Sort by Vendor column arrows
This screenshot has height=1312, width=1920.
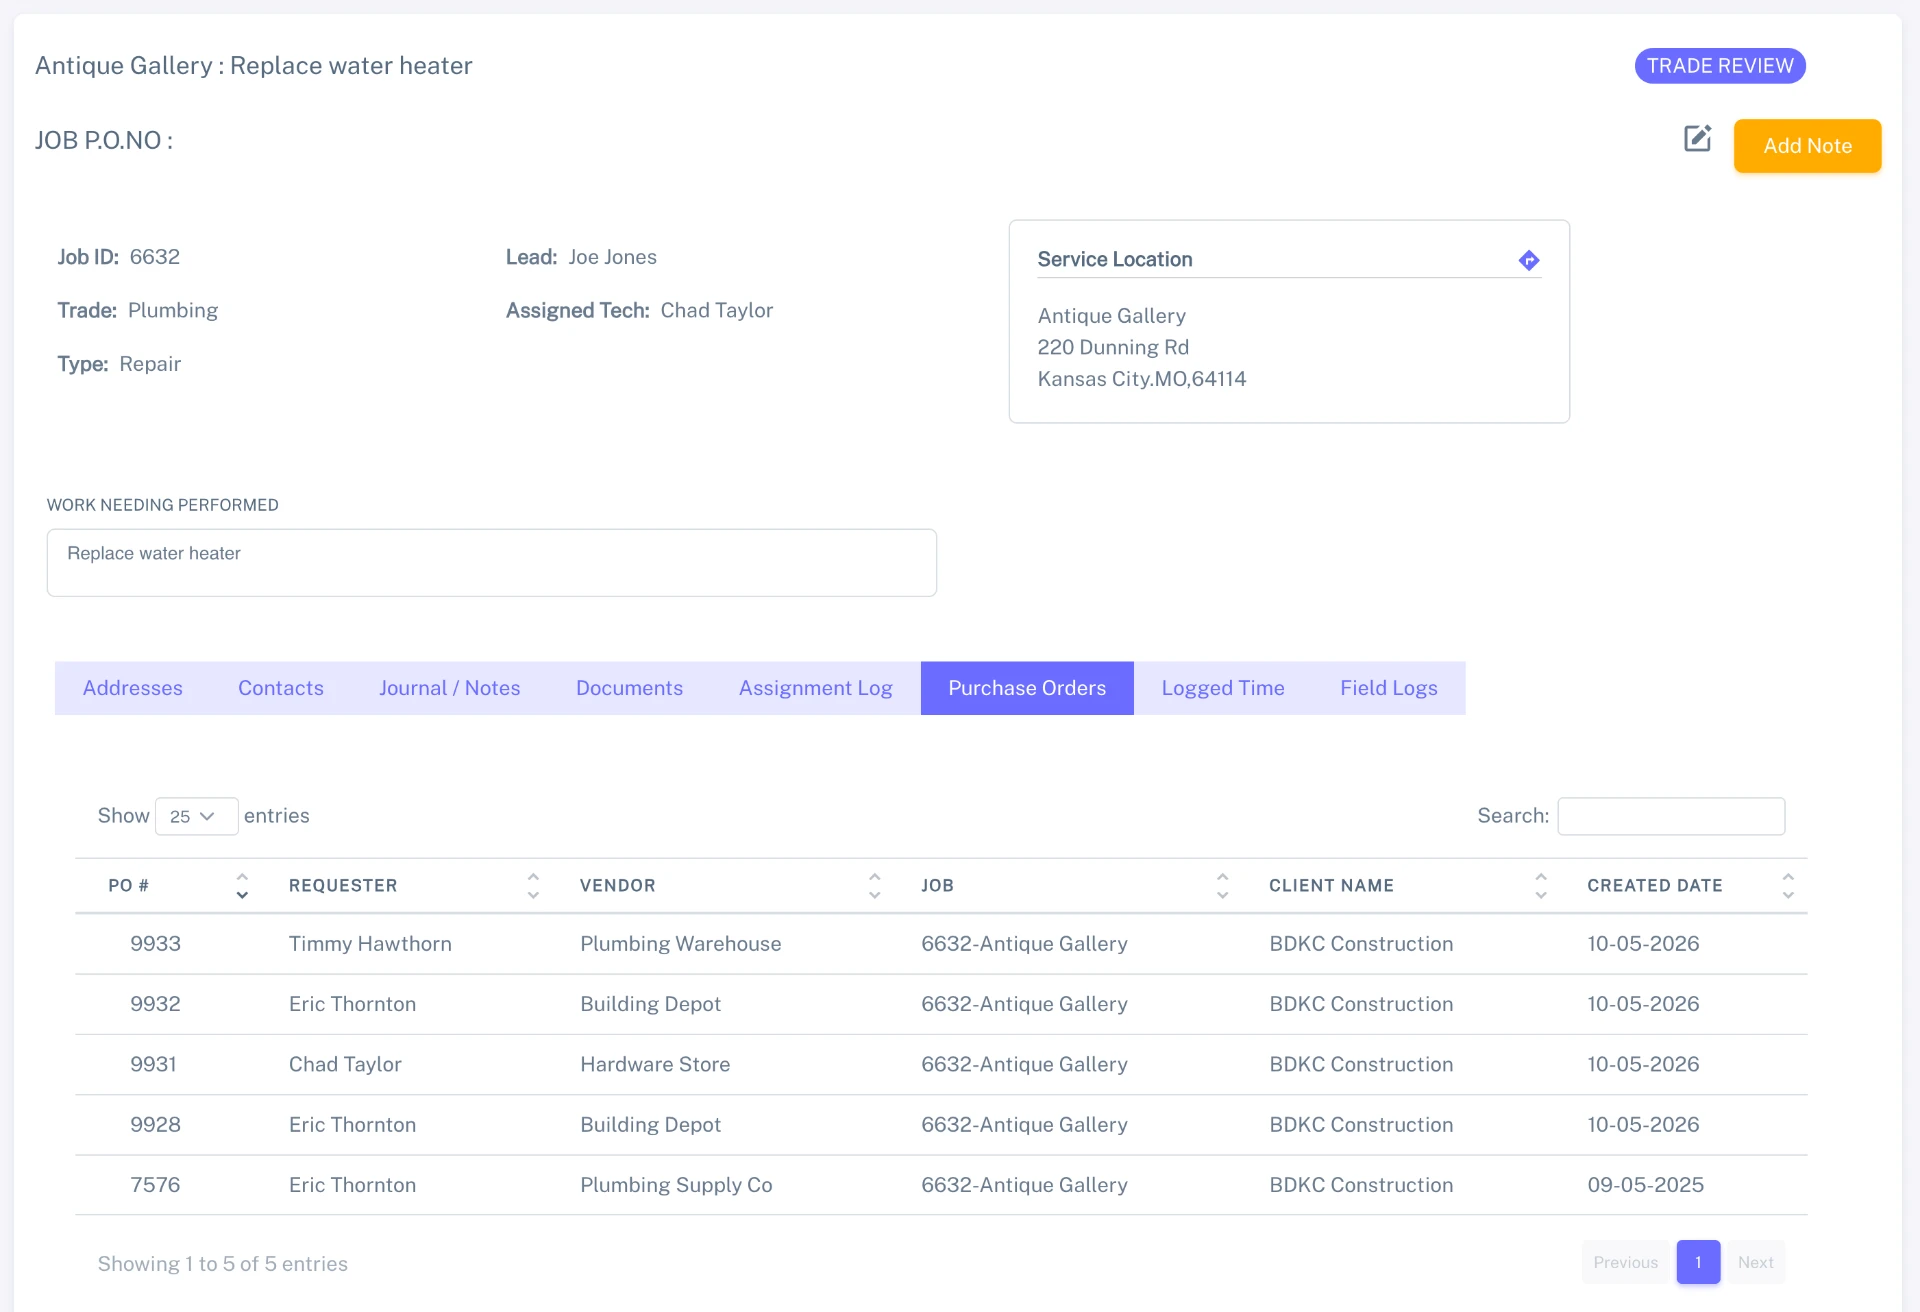(x=874, y=885)
